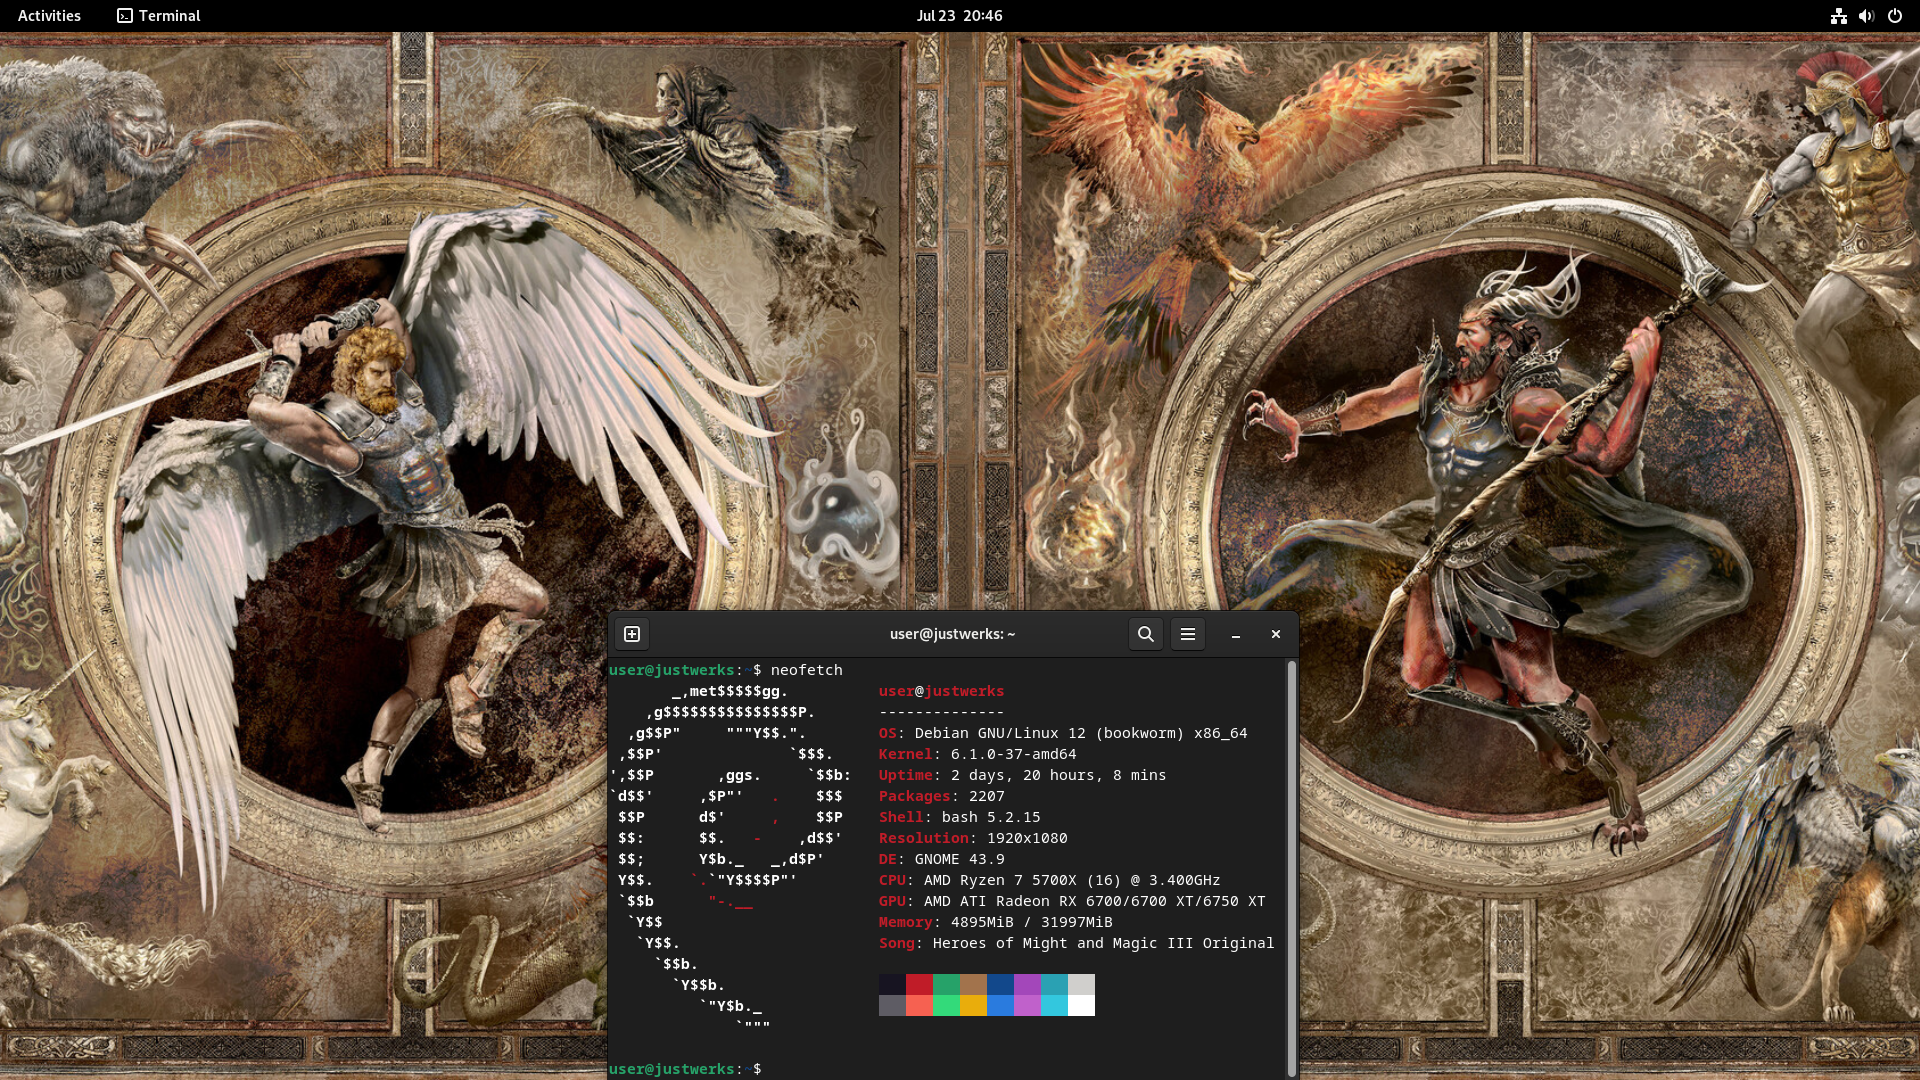Click the 'Uptime: 2 days, 20 hours' line
This screenshot has height=1080, width=1920.
click(x=1022, y=775)
